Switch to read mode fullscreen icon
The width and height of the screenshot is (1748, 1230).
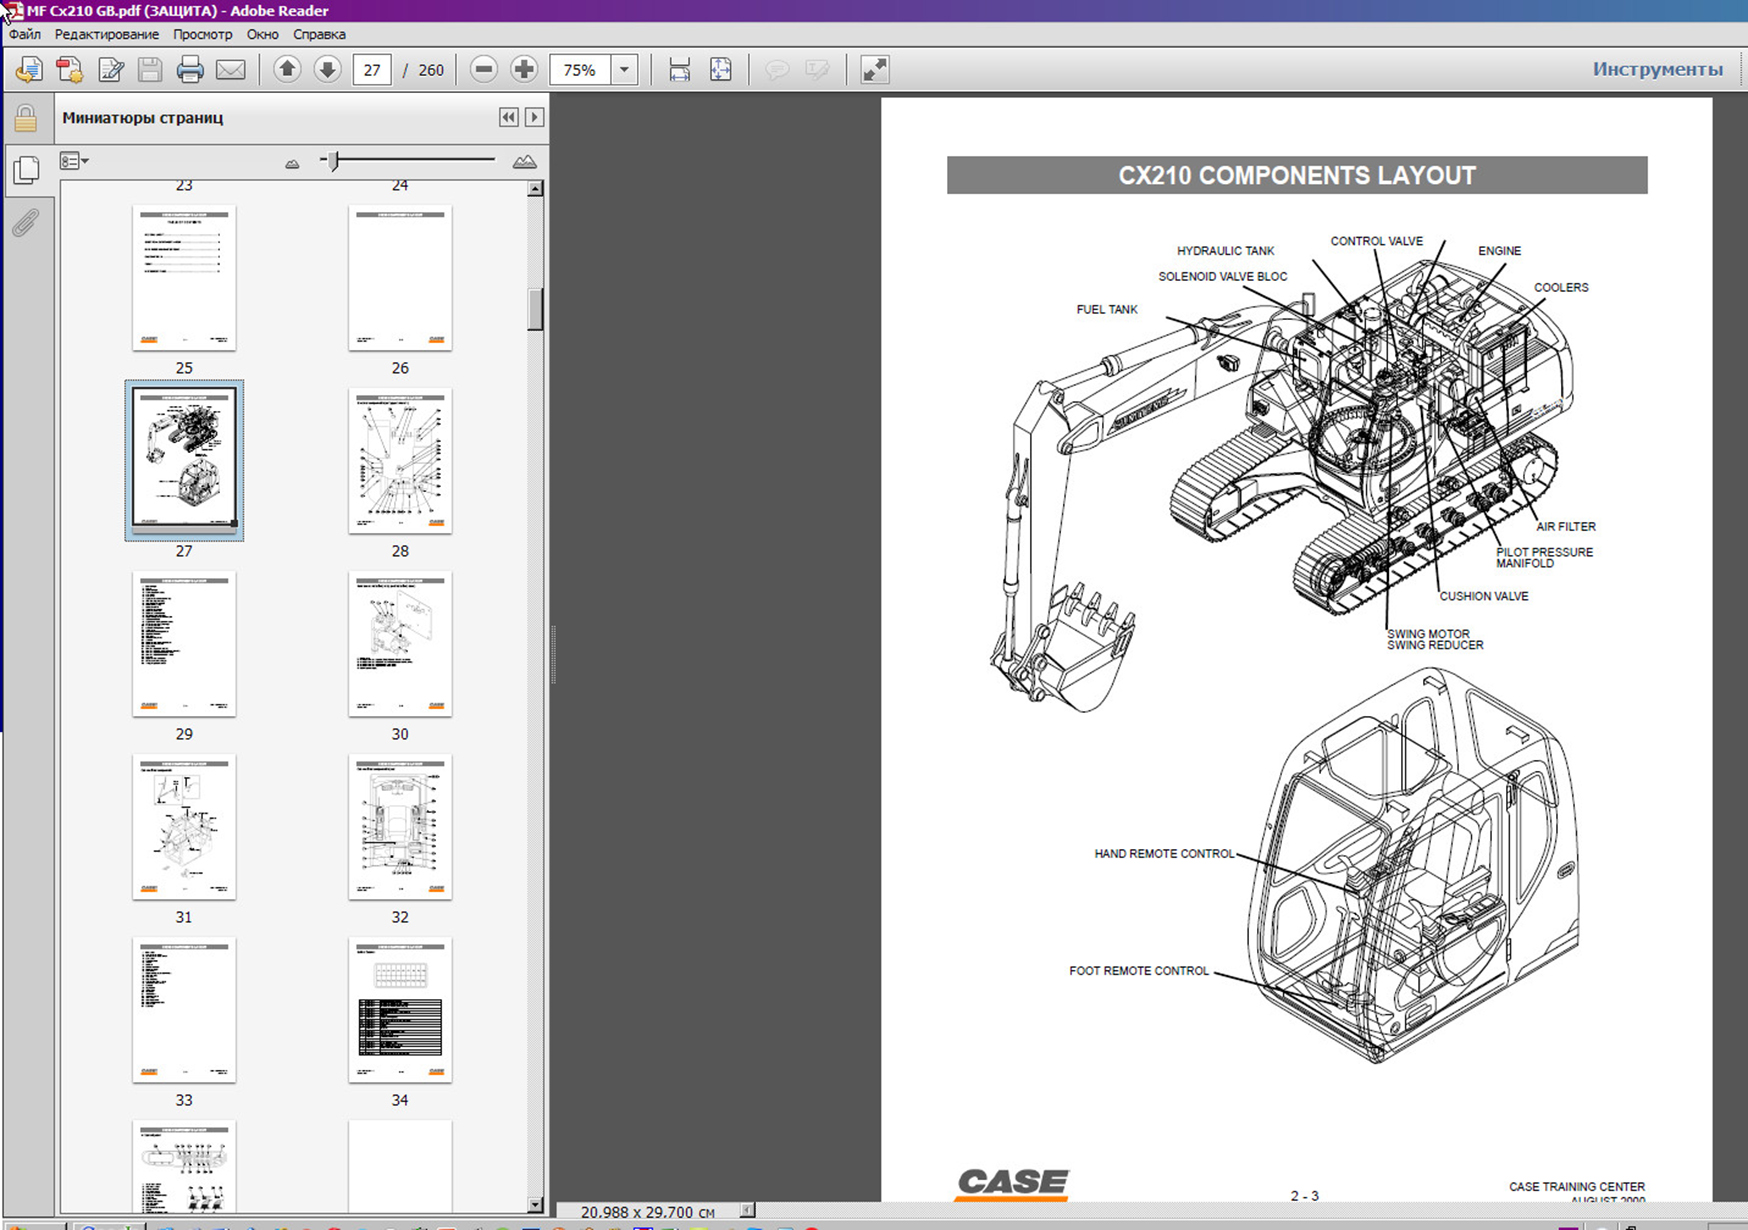pyautogui.click(x=875, y=70)
